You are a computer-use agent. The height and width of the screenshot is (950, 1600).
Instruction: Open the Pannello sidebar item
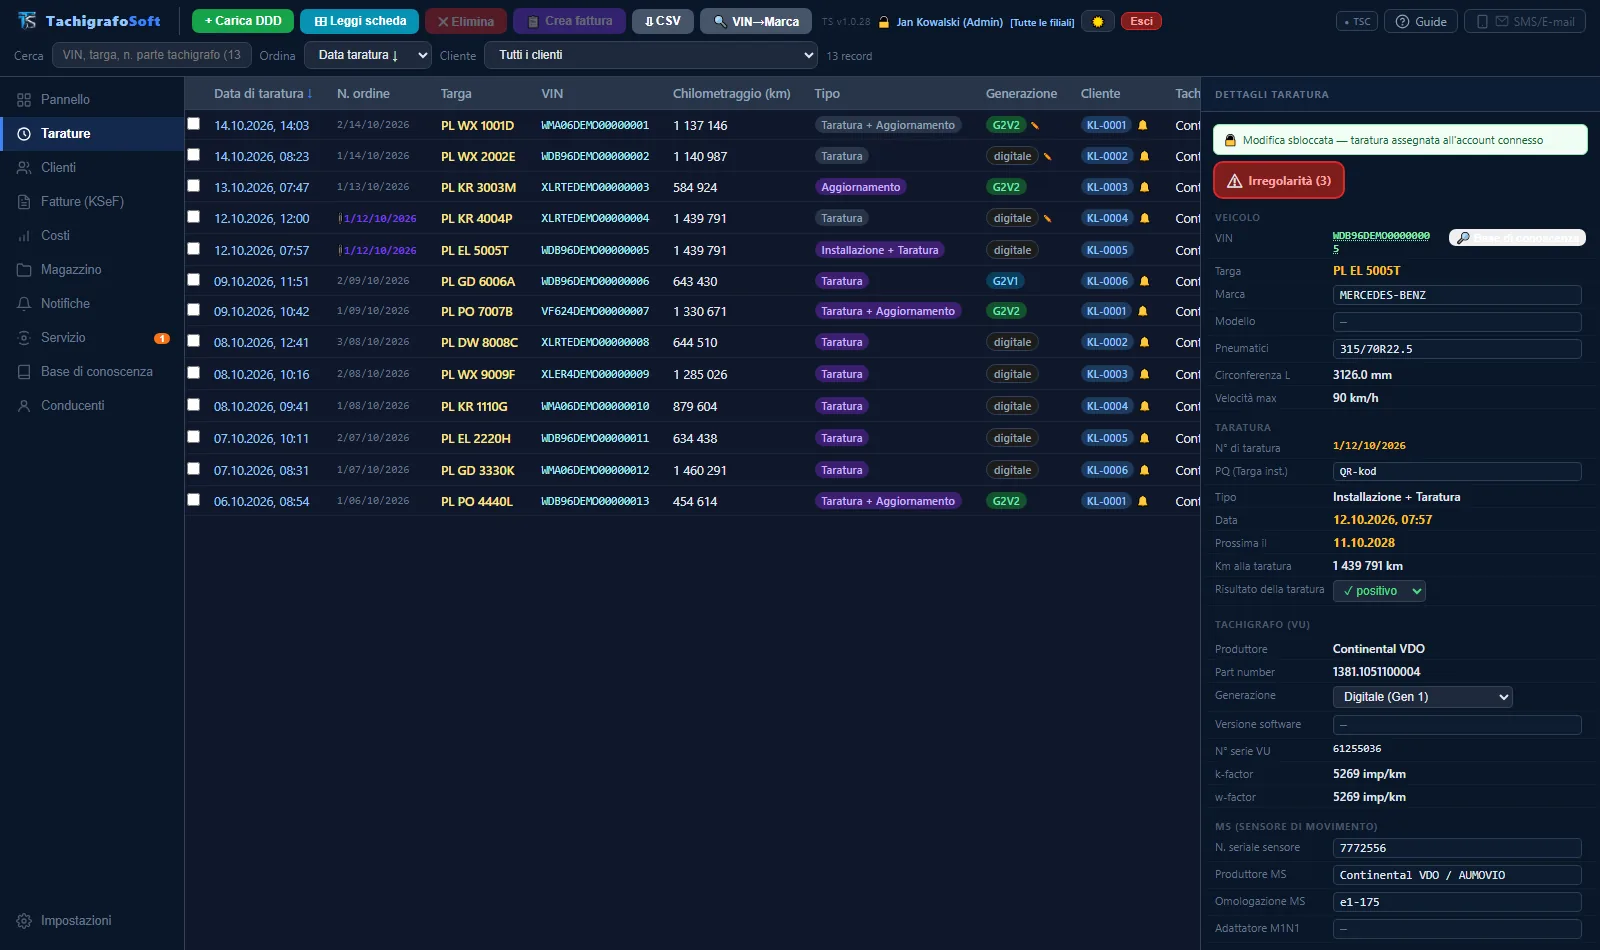pyautogui.click(x=92, y=99)
